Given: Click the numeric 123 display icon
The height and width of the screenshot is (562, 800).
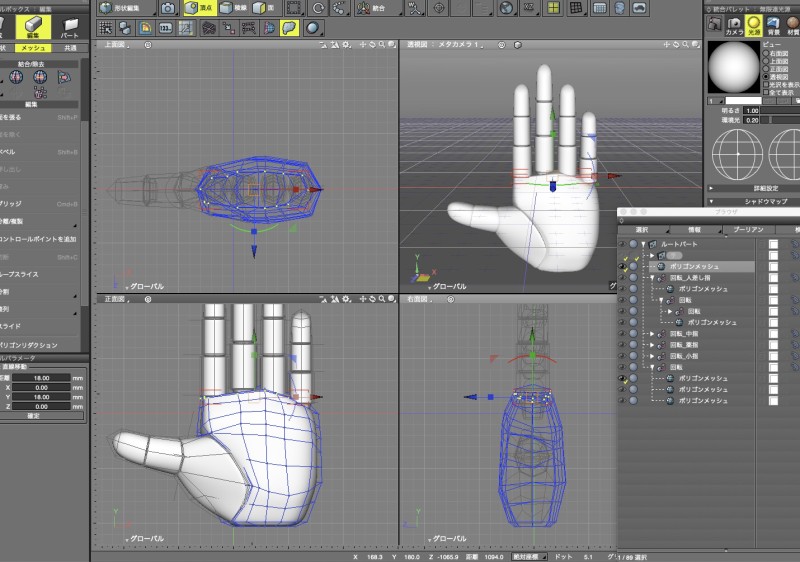Looking at the screenshot, I should 166,28.
